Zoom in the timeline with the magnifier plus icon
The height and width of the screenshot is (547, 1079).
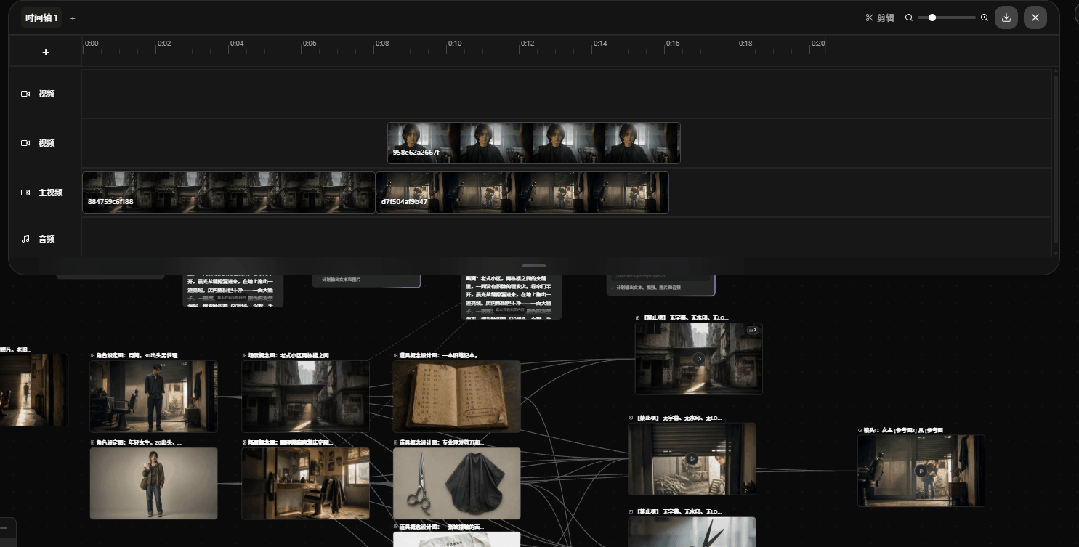(x=984, y=18)
